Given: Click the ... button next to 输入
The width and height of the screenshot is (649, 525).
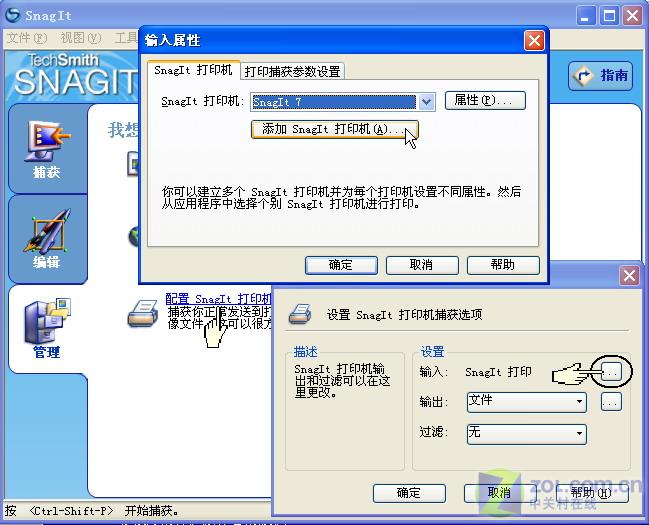Looking at the screenshot, I should pos(611,372).
